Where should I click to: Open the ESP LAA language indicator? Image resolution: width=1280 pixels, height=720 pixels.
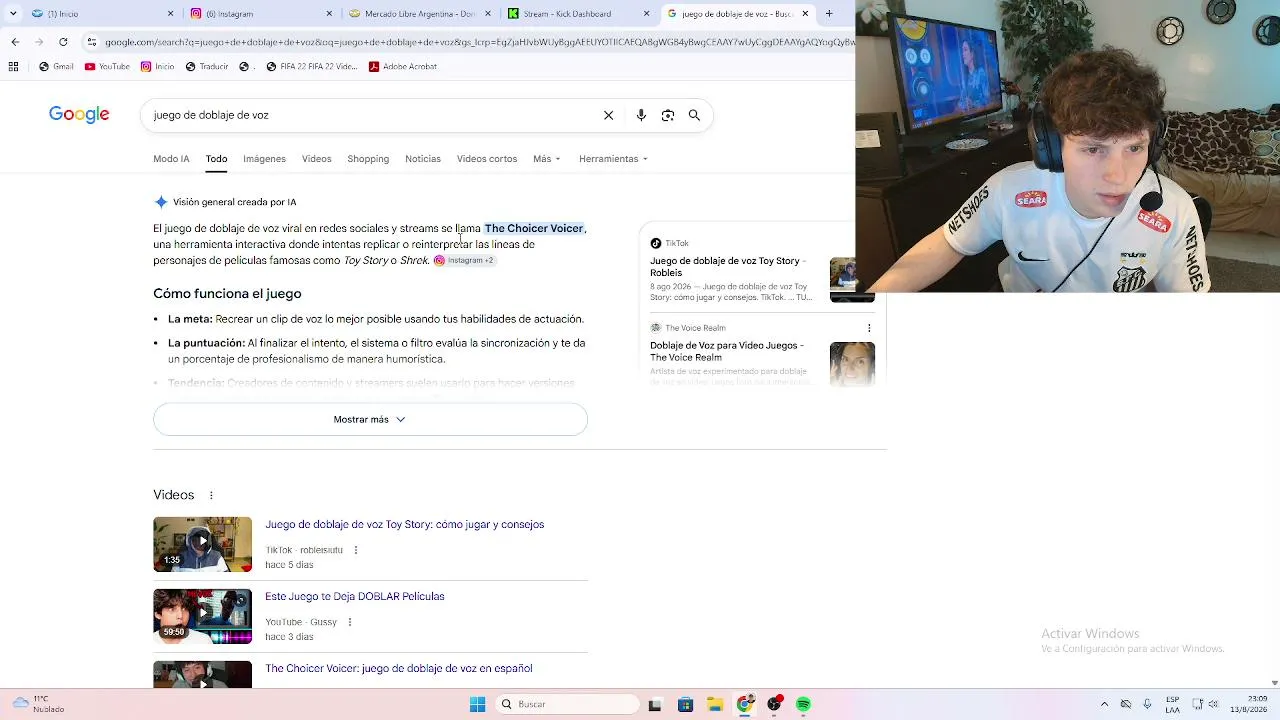pos(1172,704)
